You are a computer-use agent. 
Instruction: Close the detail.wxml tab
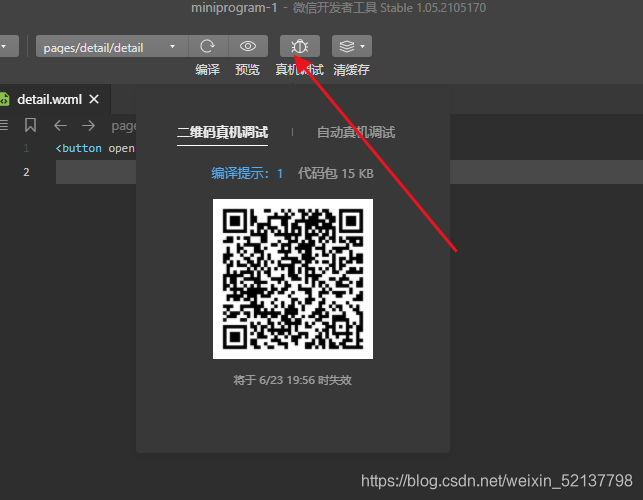pos(94,99)
